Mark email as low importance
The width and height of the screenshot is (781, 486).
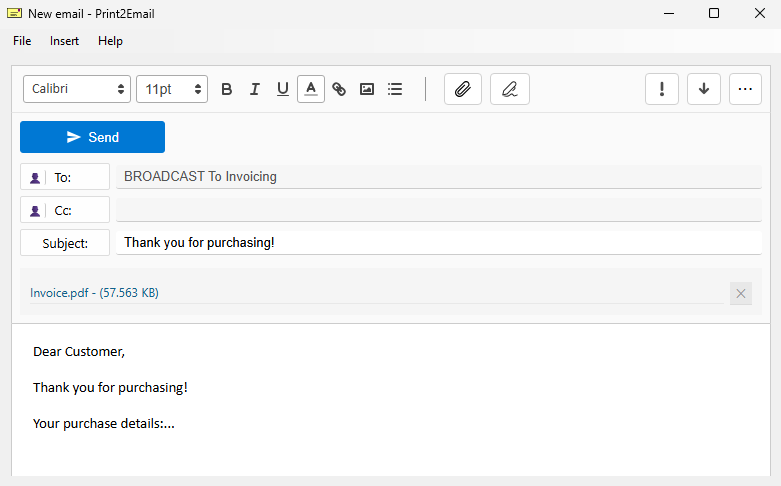click(704, 89)
